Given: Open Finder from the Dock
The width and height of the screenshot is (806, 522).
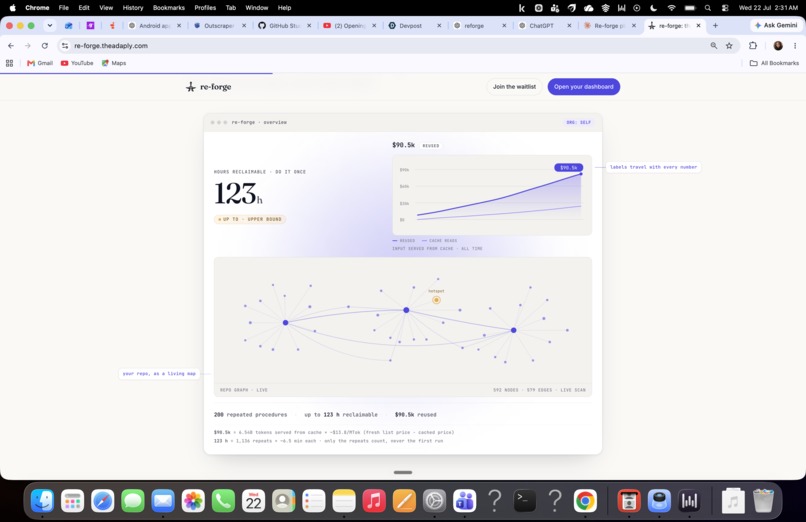Looking at the screenshot, I should [x=42, y=501].
